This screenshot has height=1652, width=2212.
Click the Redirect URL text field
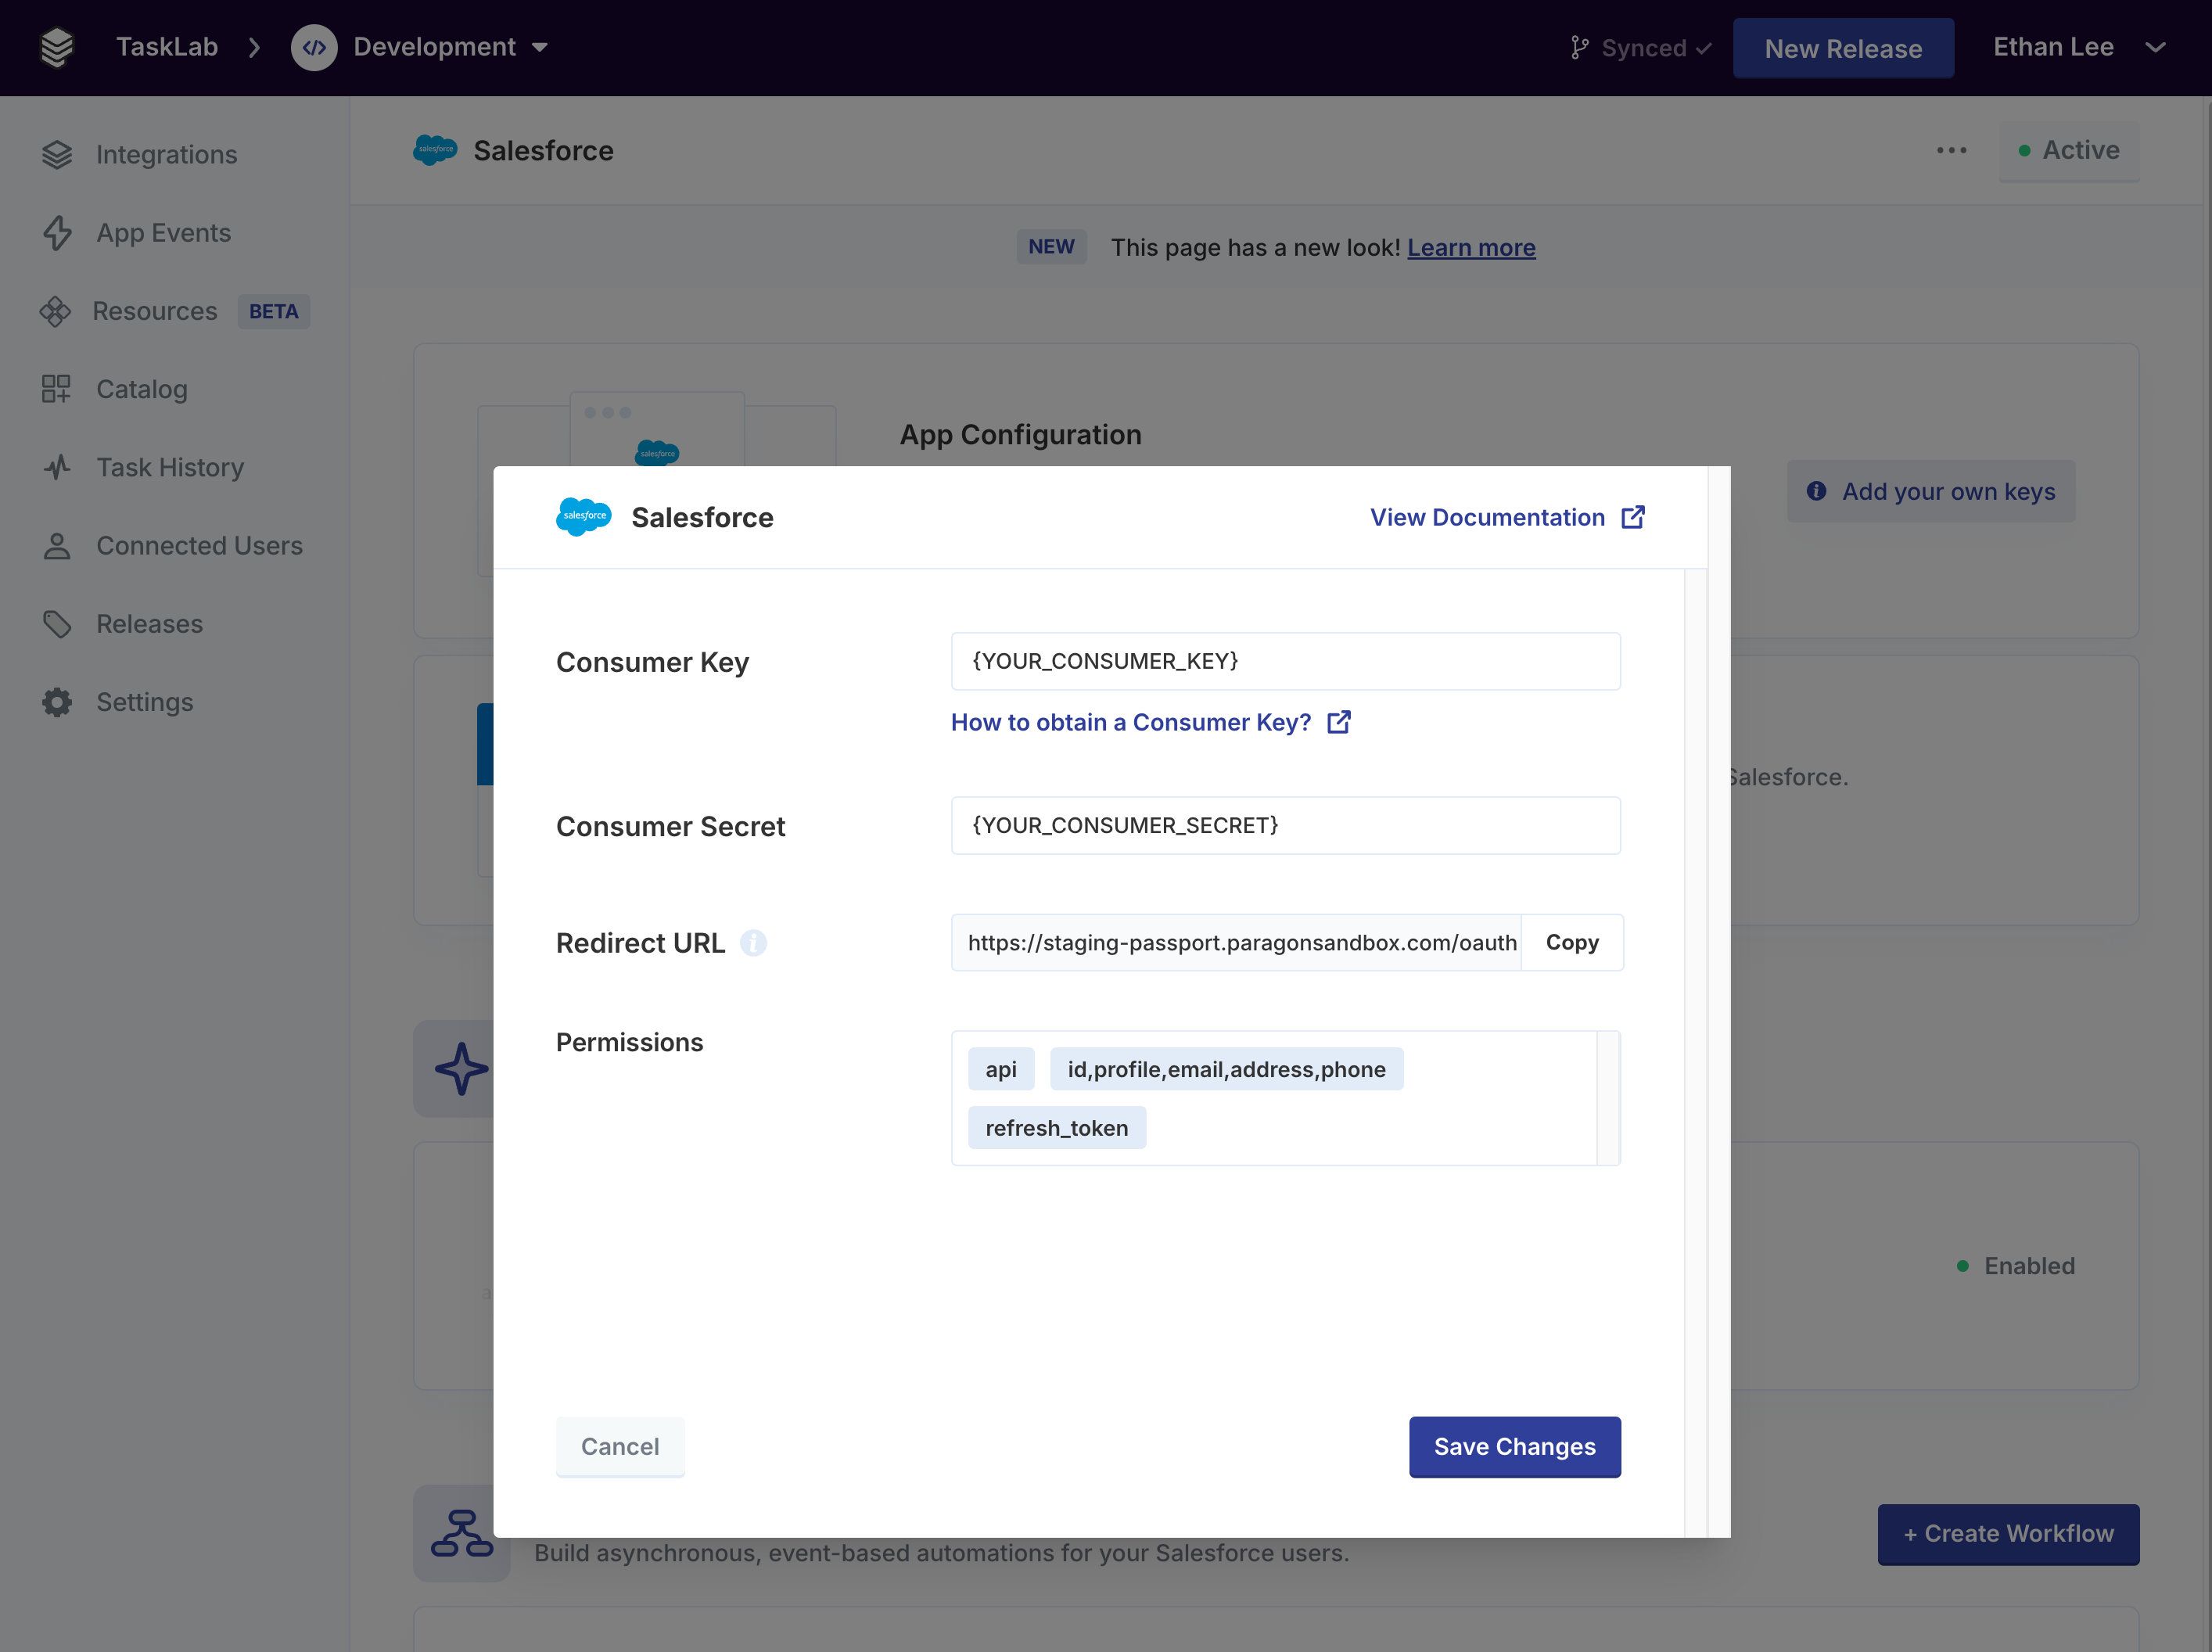(x=1236, y=943)
